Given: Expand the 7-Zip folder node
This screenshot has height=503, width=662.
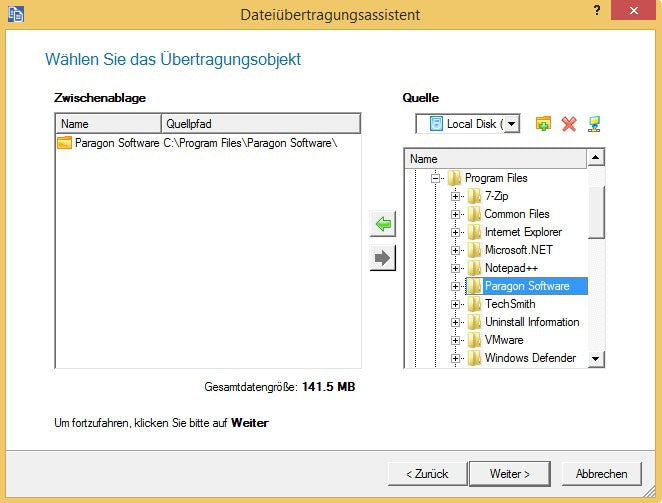Looking at the screenshot, I should click(455, 196).
